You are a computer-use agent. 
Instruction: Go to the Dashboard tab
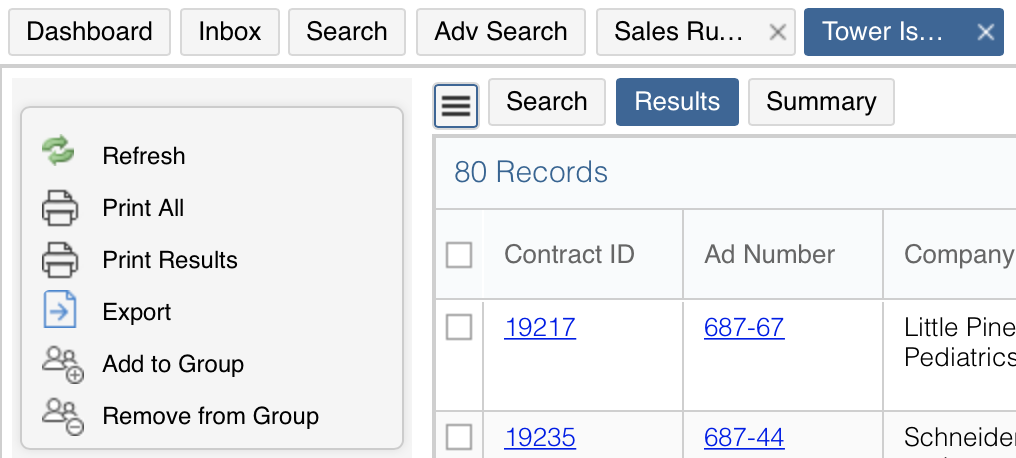[x=89, y=32]
